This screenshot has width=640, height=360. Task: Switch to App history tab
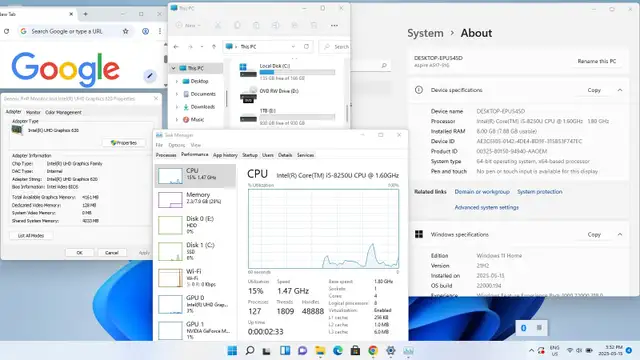[x=225, y=155]
